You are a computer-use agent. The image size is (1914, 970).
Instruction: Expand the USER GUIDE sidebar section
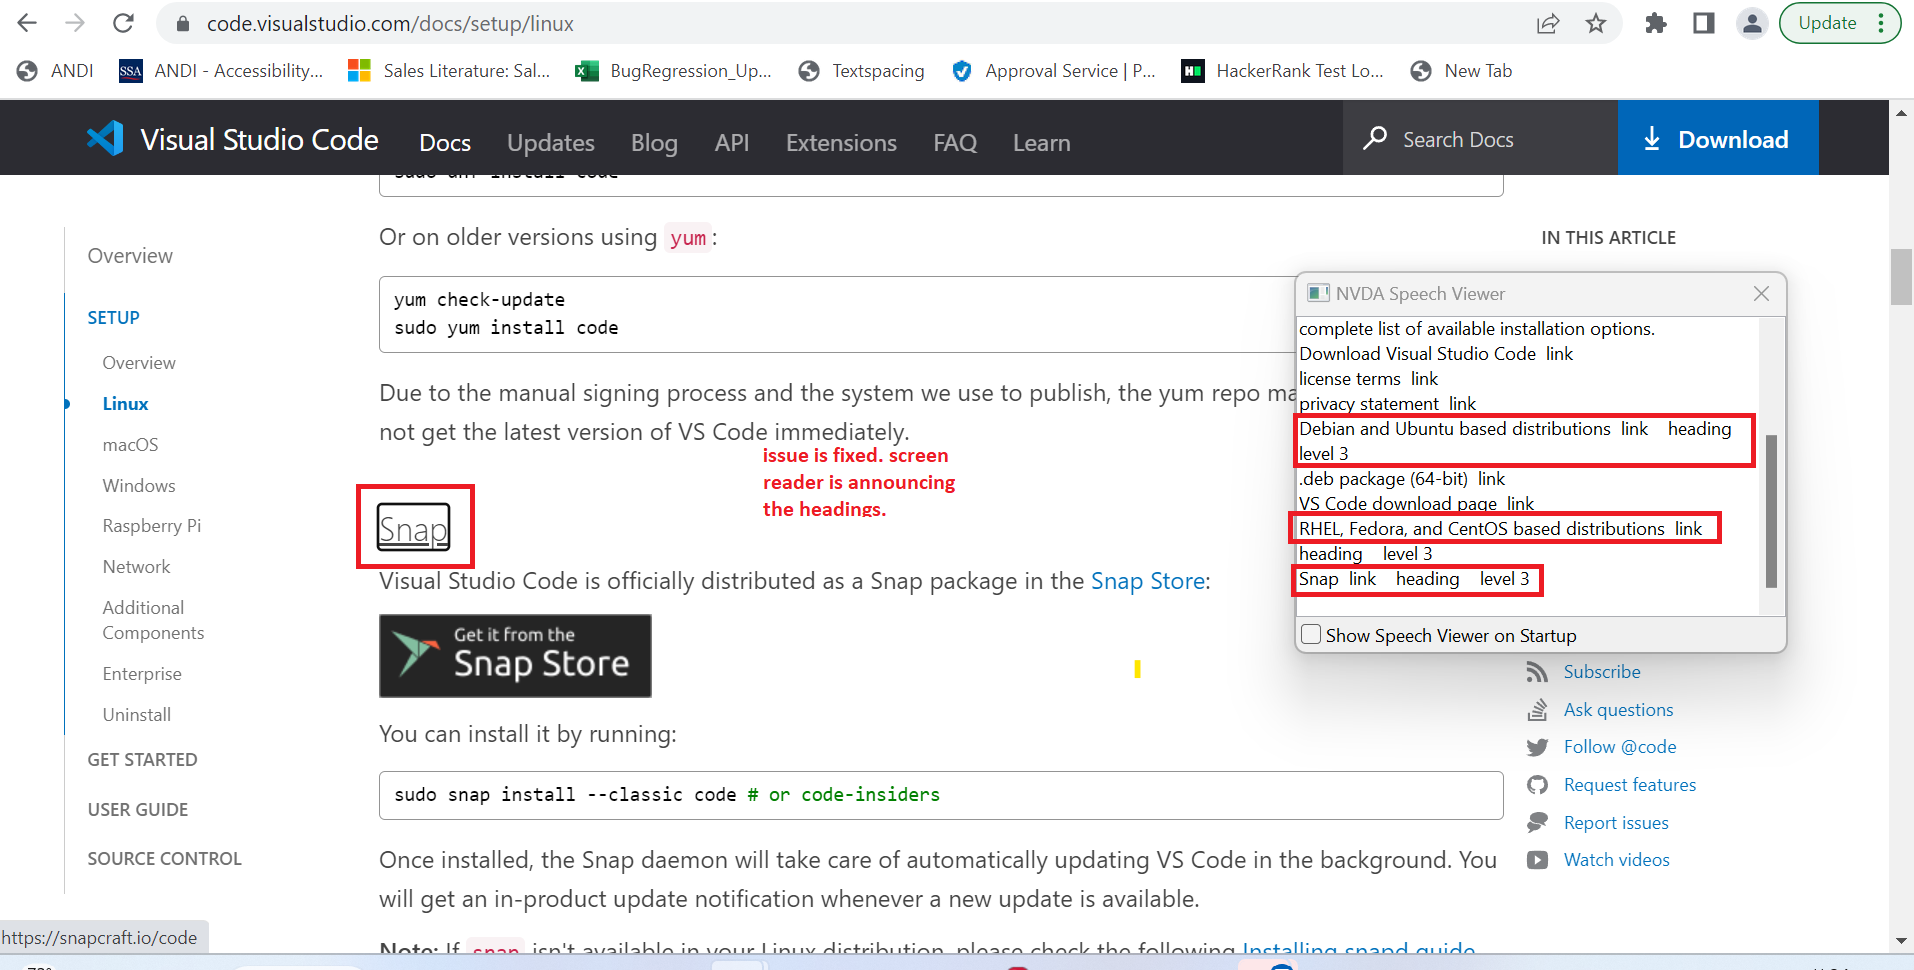click(137, 809)
